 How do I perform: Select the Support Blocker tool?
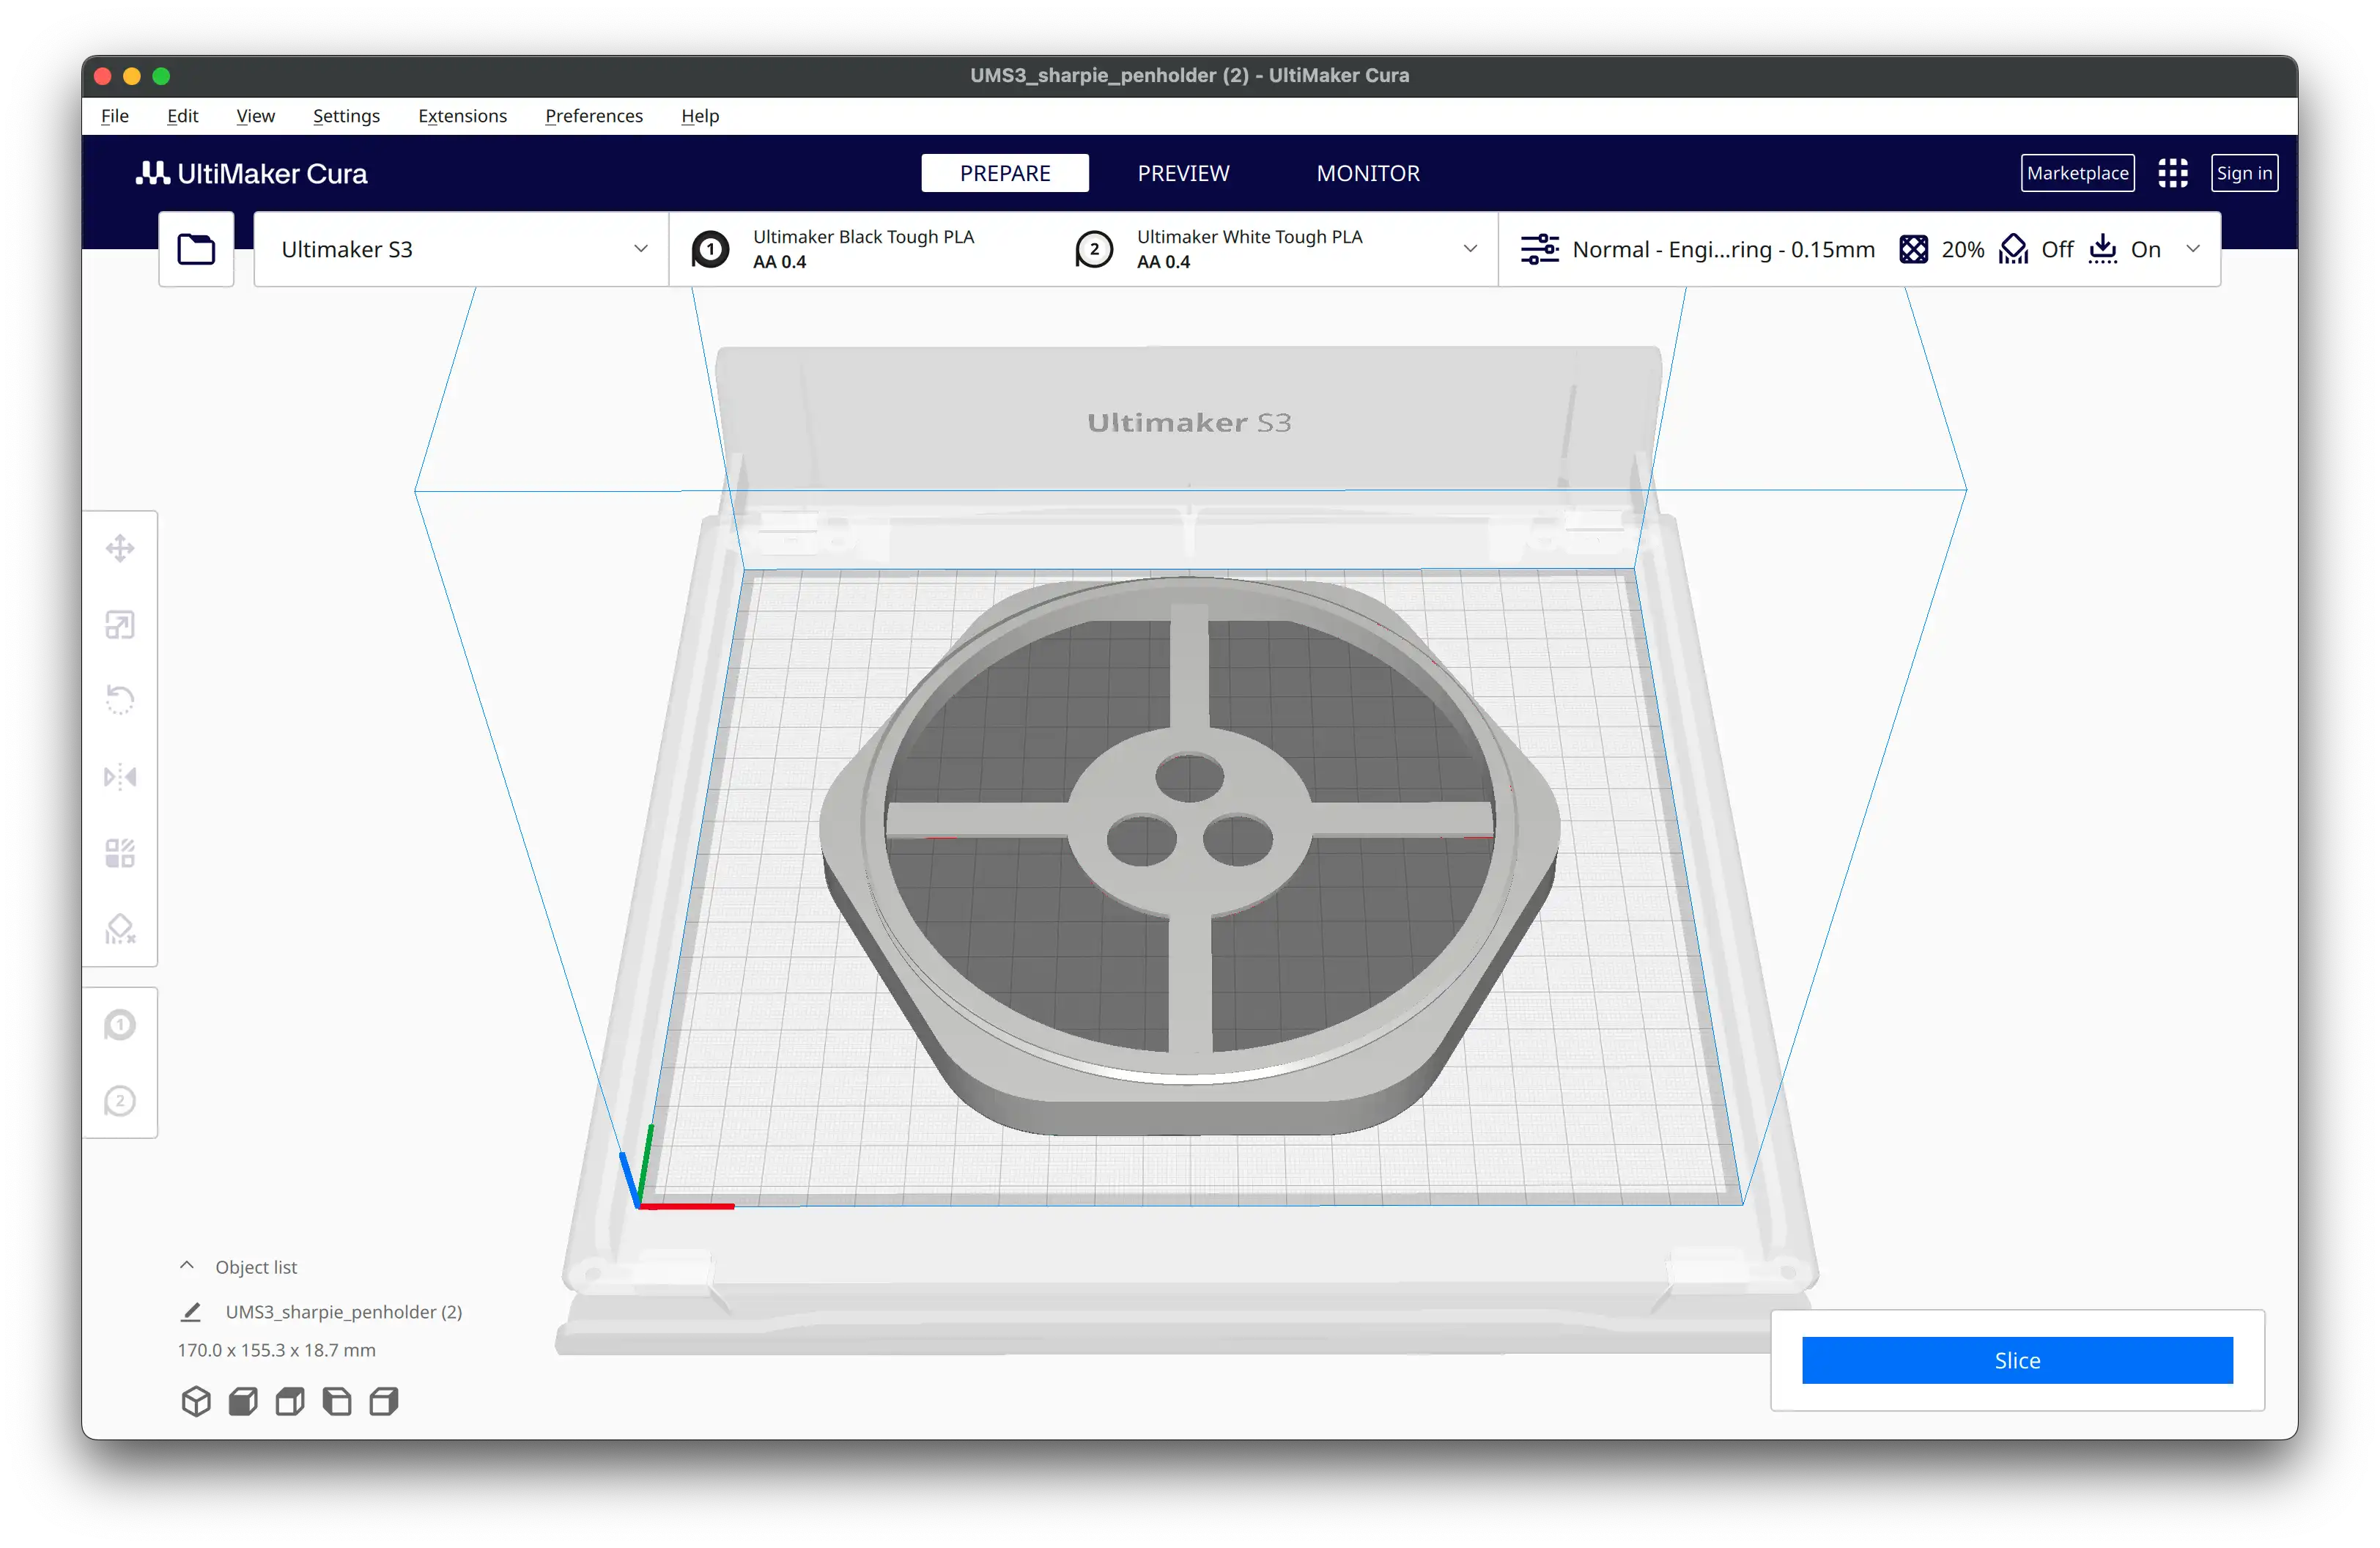click(x=120, y=929)
